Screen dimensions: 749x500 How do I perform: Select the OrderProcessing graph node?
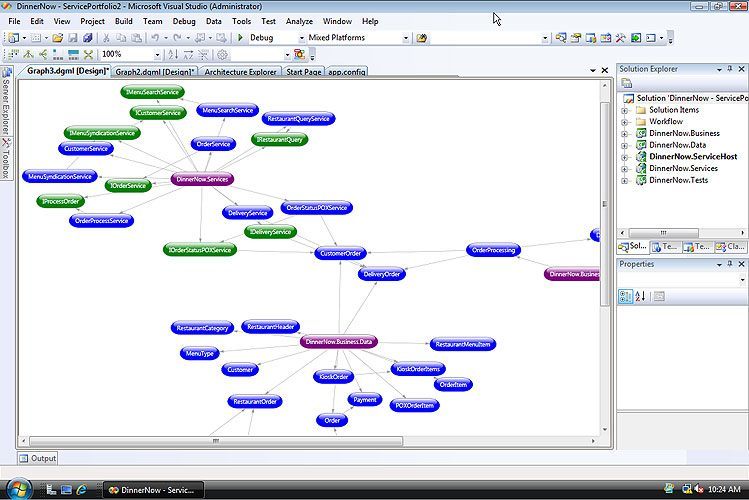coord(493,250)
